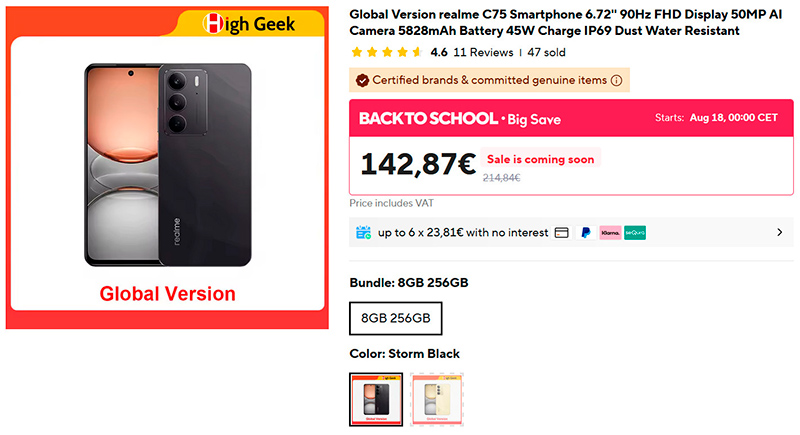The image size is (800, 435).
Task: Click the certified brand checkmark badge
Action: click(362, 81)
